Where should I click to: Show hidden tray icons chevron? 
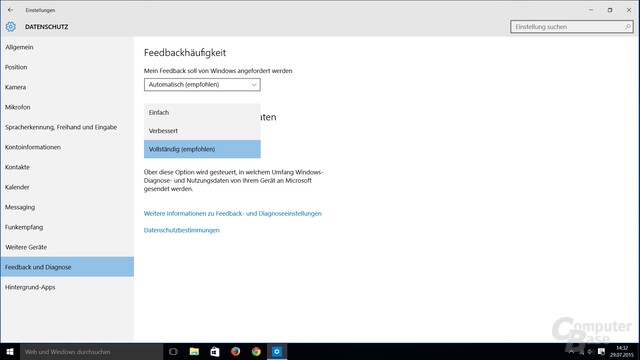pos(571,352)
